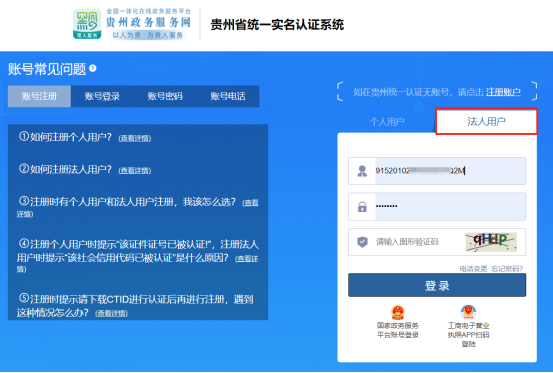The image size is (553, 373).
Task: Click the shield icon in the captcha field
Action: (x=362, y=242)
